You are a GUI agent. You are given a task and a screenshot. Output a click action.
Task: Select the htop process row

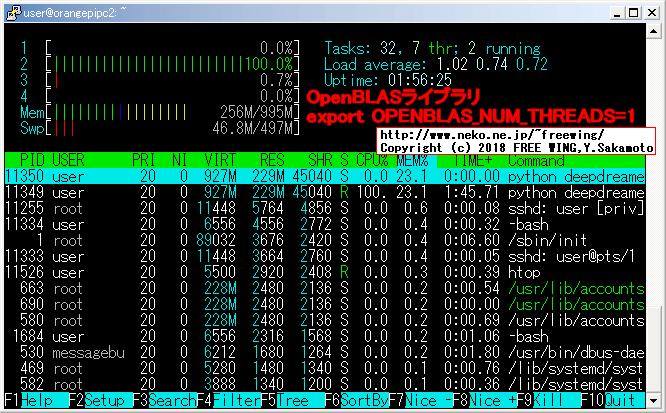tap(325, 272)
